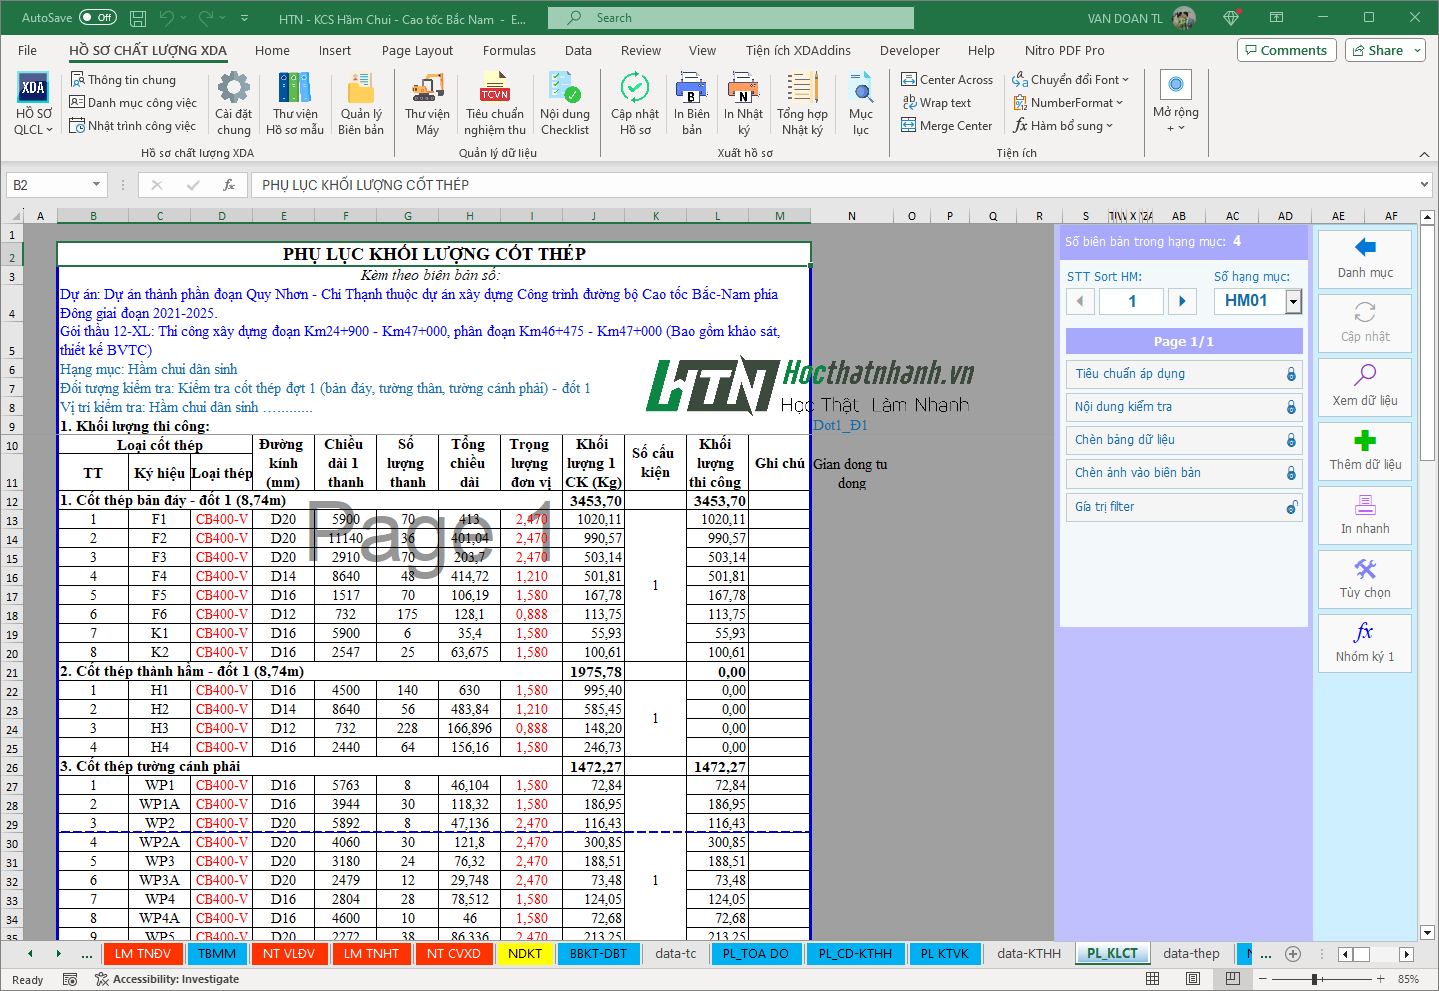Click next arrow for STT Sort HM

click(1182, 301)
